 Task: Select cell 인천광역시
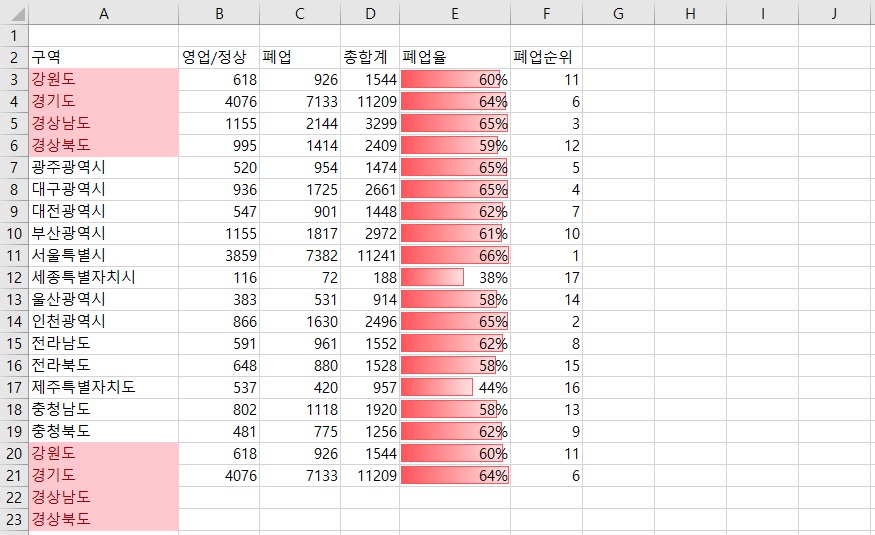[103, 321]
